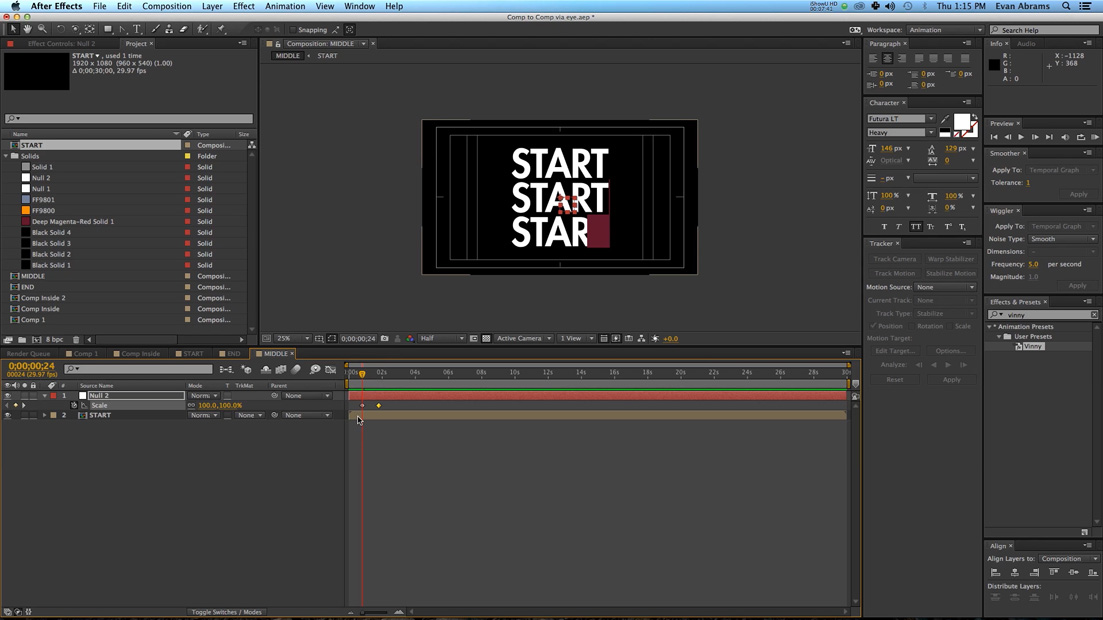Click the Search Help field
The image size is (1103, 620).
(x=1045, y=30)
